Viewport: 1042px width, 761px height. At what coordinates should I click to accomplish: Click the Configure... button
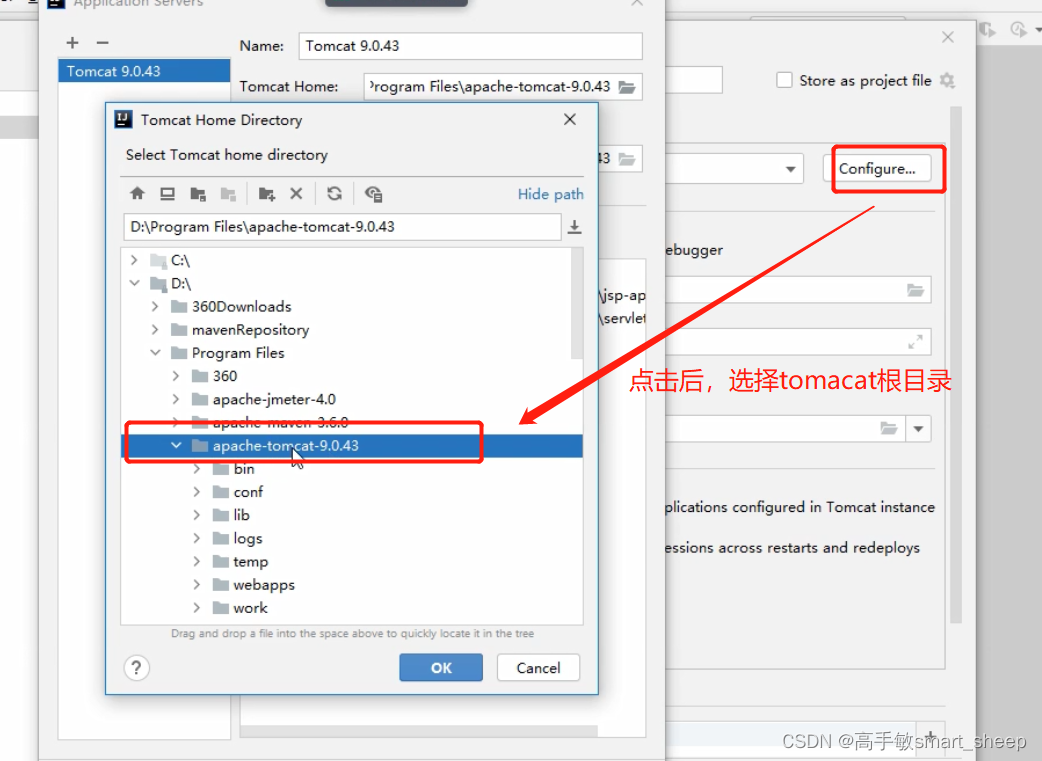tap(877, 169)
